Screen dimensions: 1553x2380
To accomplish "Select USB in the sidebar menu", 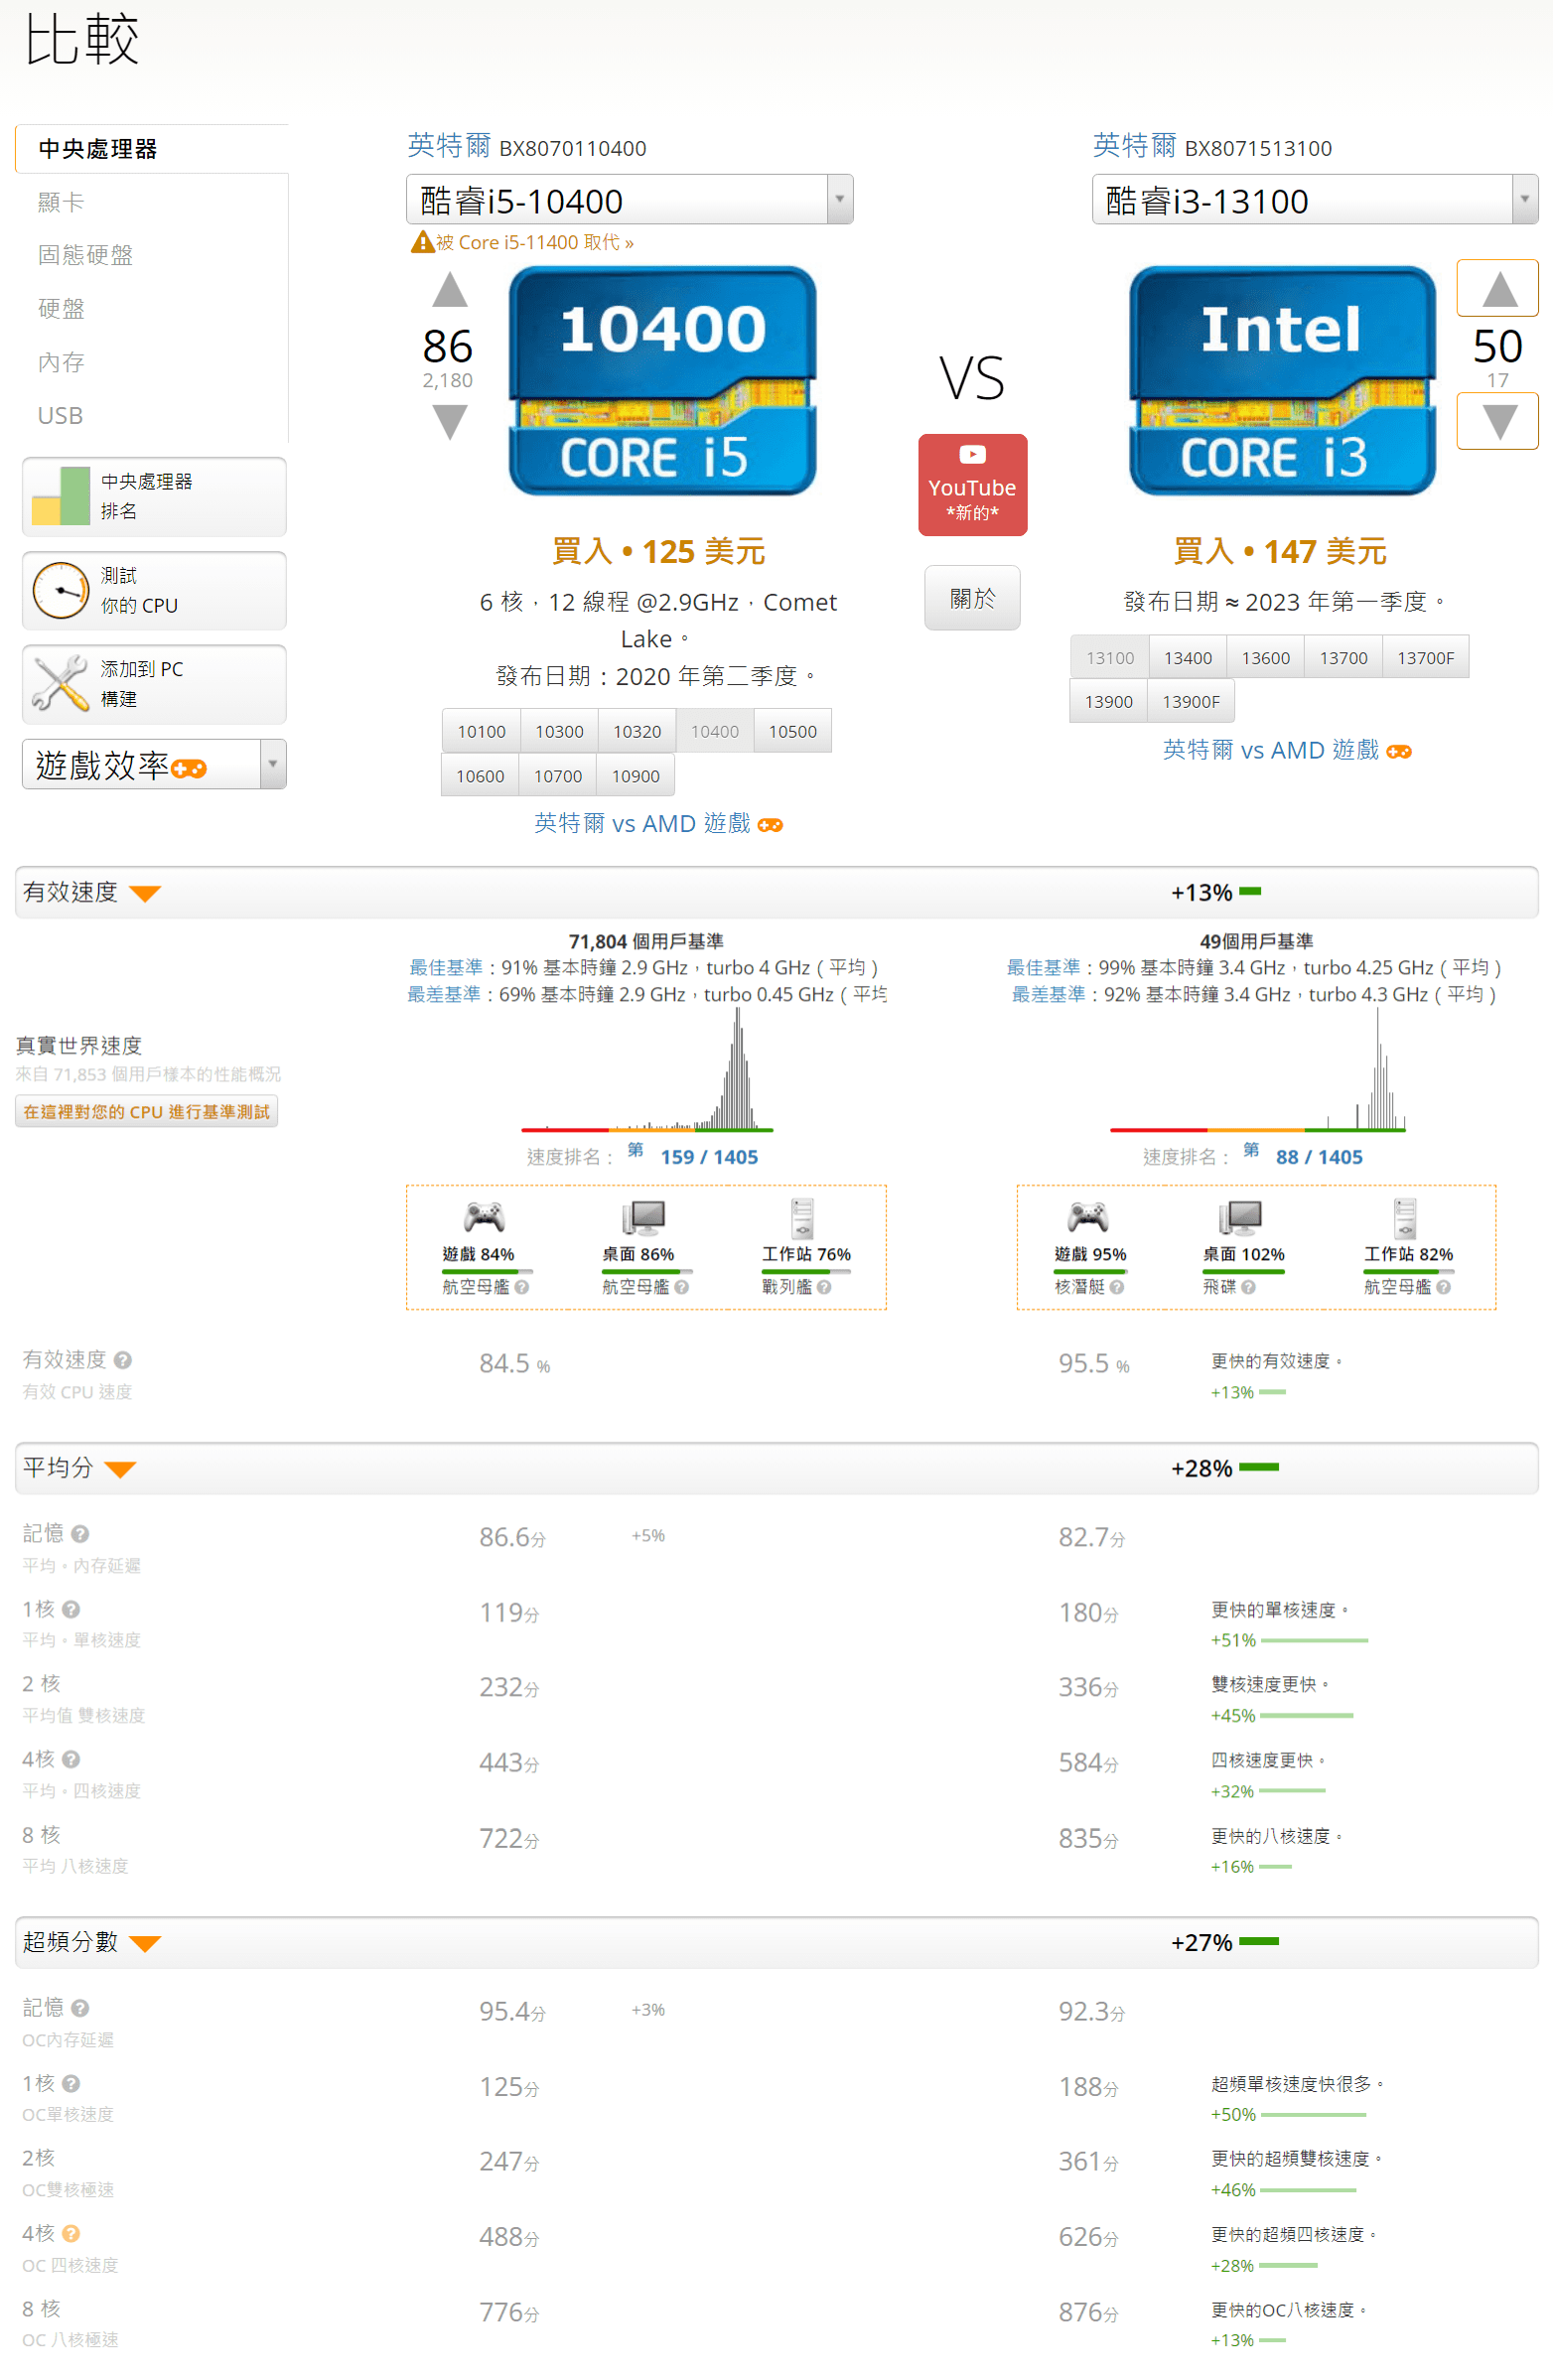I will [x=60, y=415].
